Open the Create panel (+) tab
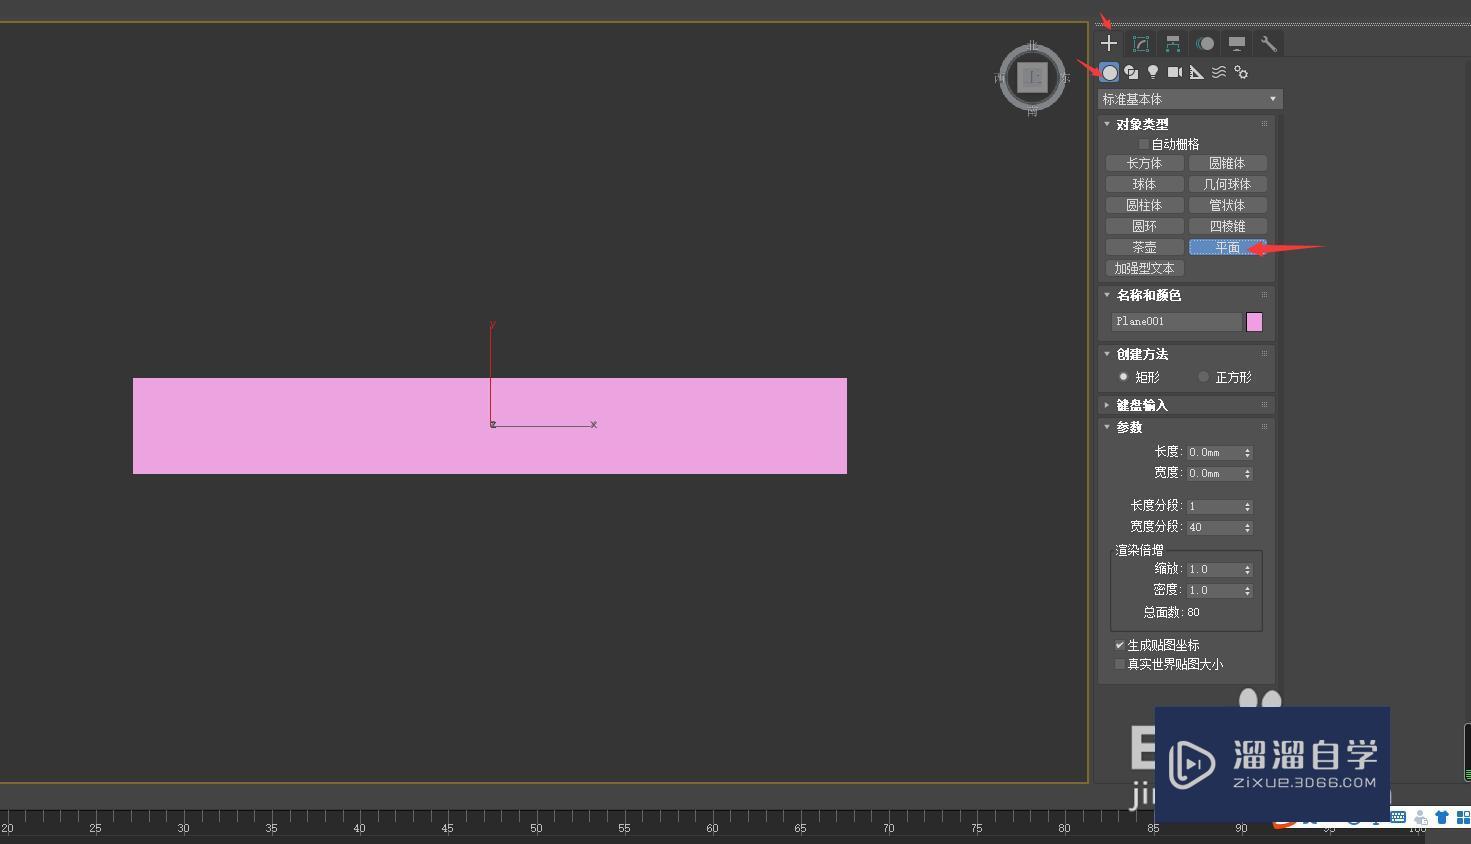This screenshot has width=1471, height=844. tap(1108, 43)
